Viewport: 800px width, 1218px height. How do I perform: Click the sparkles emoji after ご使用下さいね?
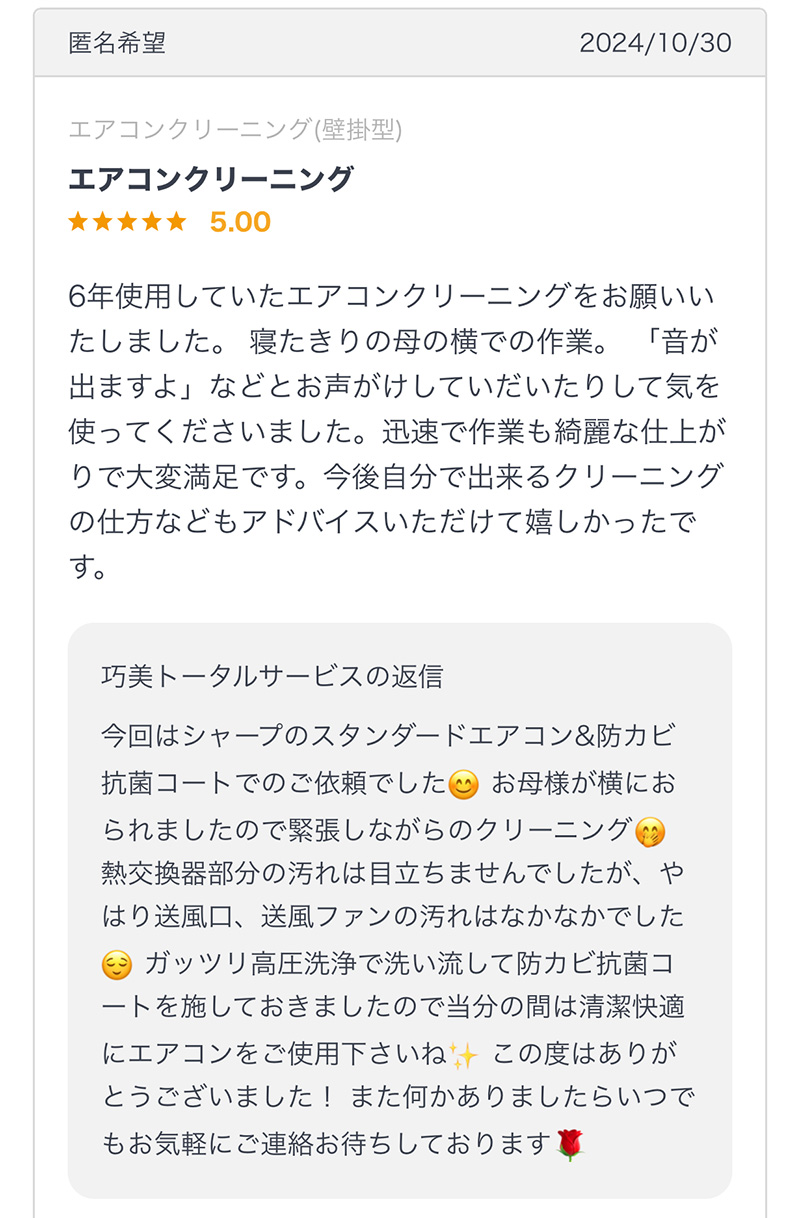(463, 1054)
